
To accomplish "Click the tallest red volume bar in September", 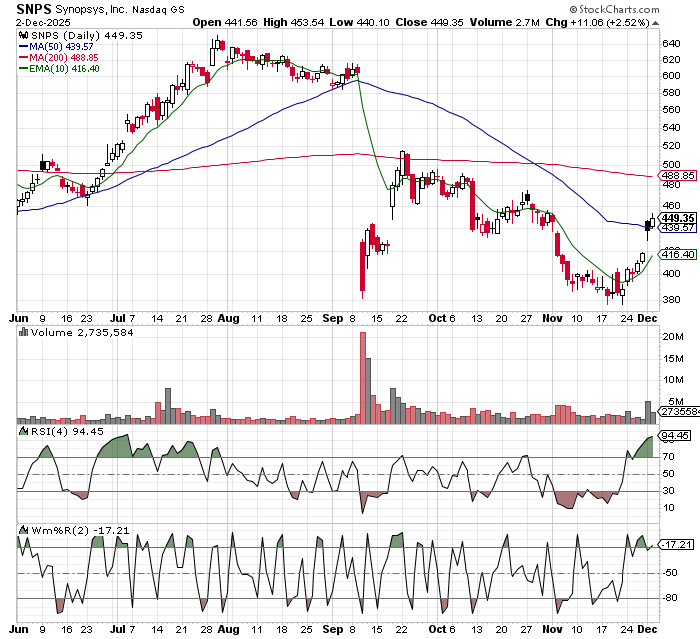I will (363, 378).
